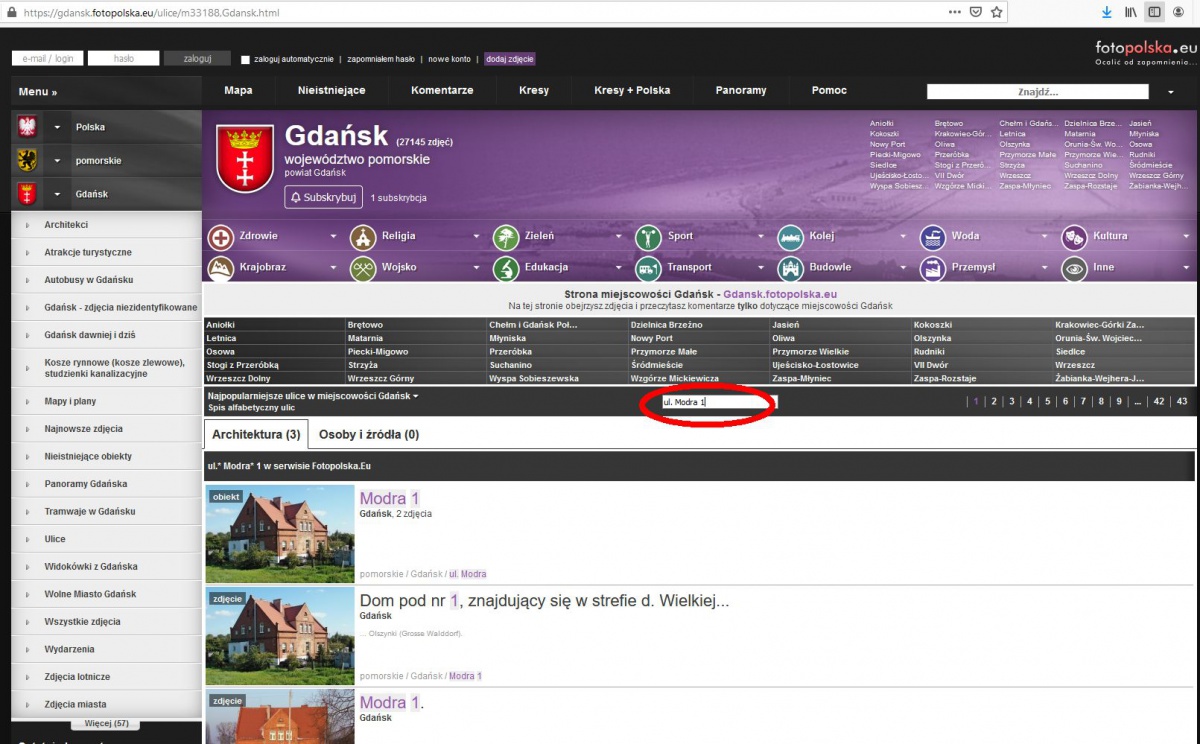Open the first Modra 1 house thumbnail
1200x744 pixels.
pos(280,534)
